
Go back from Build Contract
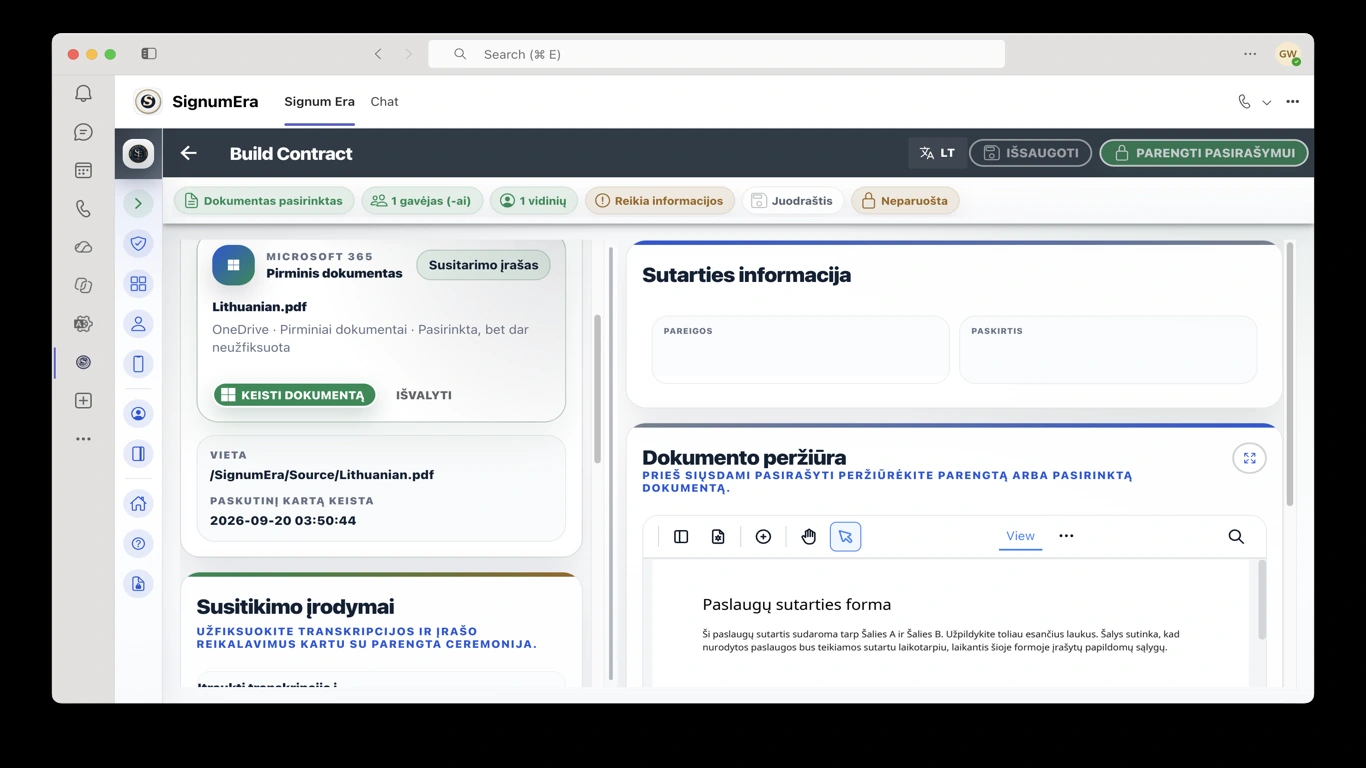click(188, 153)
